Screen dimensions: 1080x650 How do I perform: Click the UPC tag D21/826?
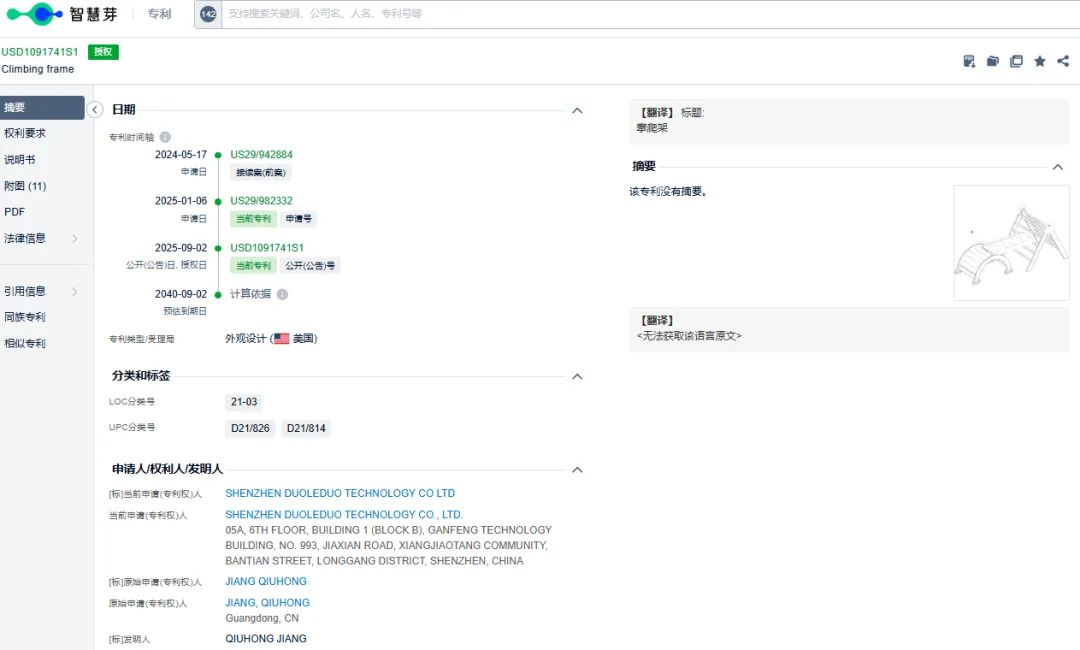pos(250,428)
